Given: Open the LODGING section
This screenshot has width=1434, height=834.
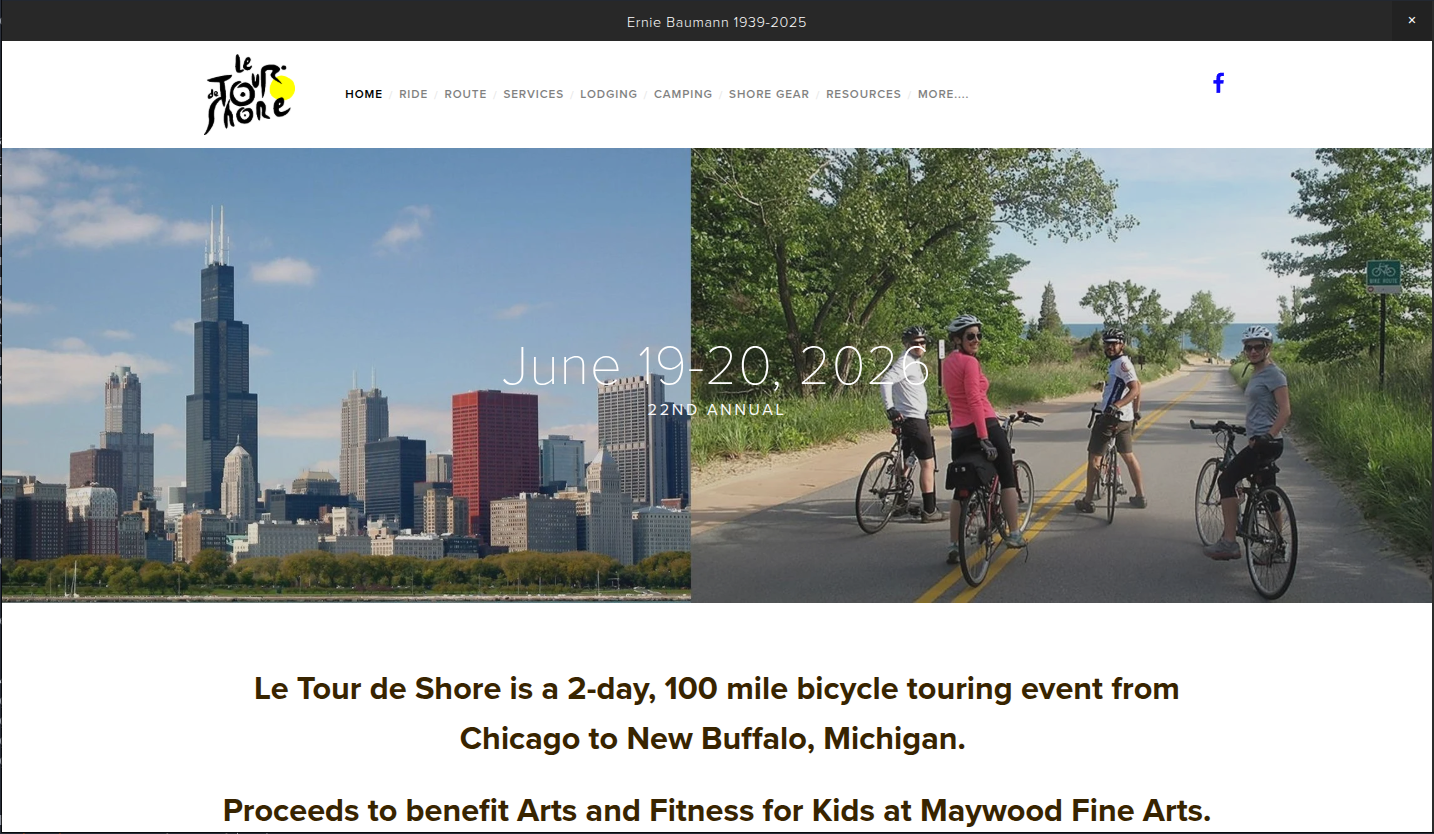Looking at the screenshot, I should coord(608,94).
